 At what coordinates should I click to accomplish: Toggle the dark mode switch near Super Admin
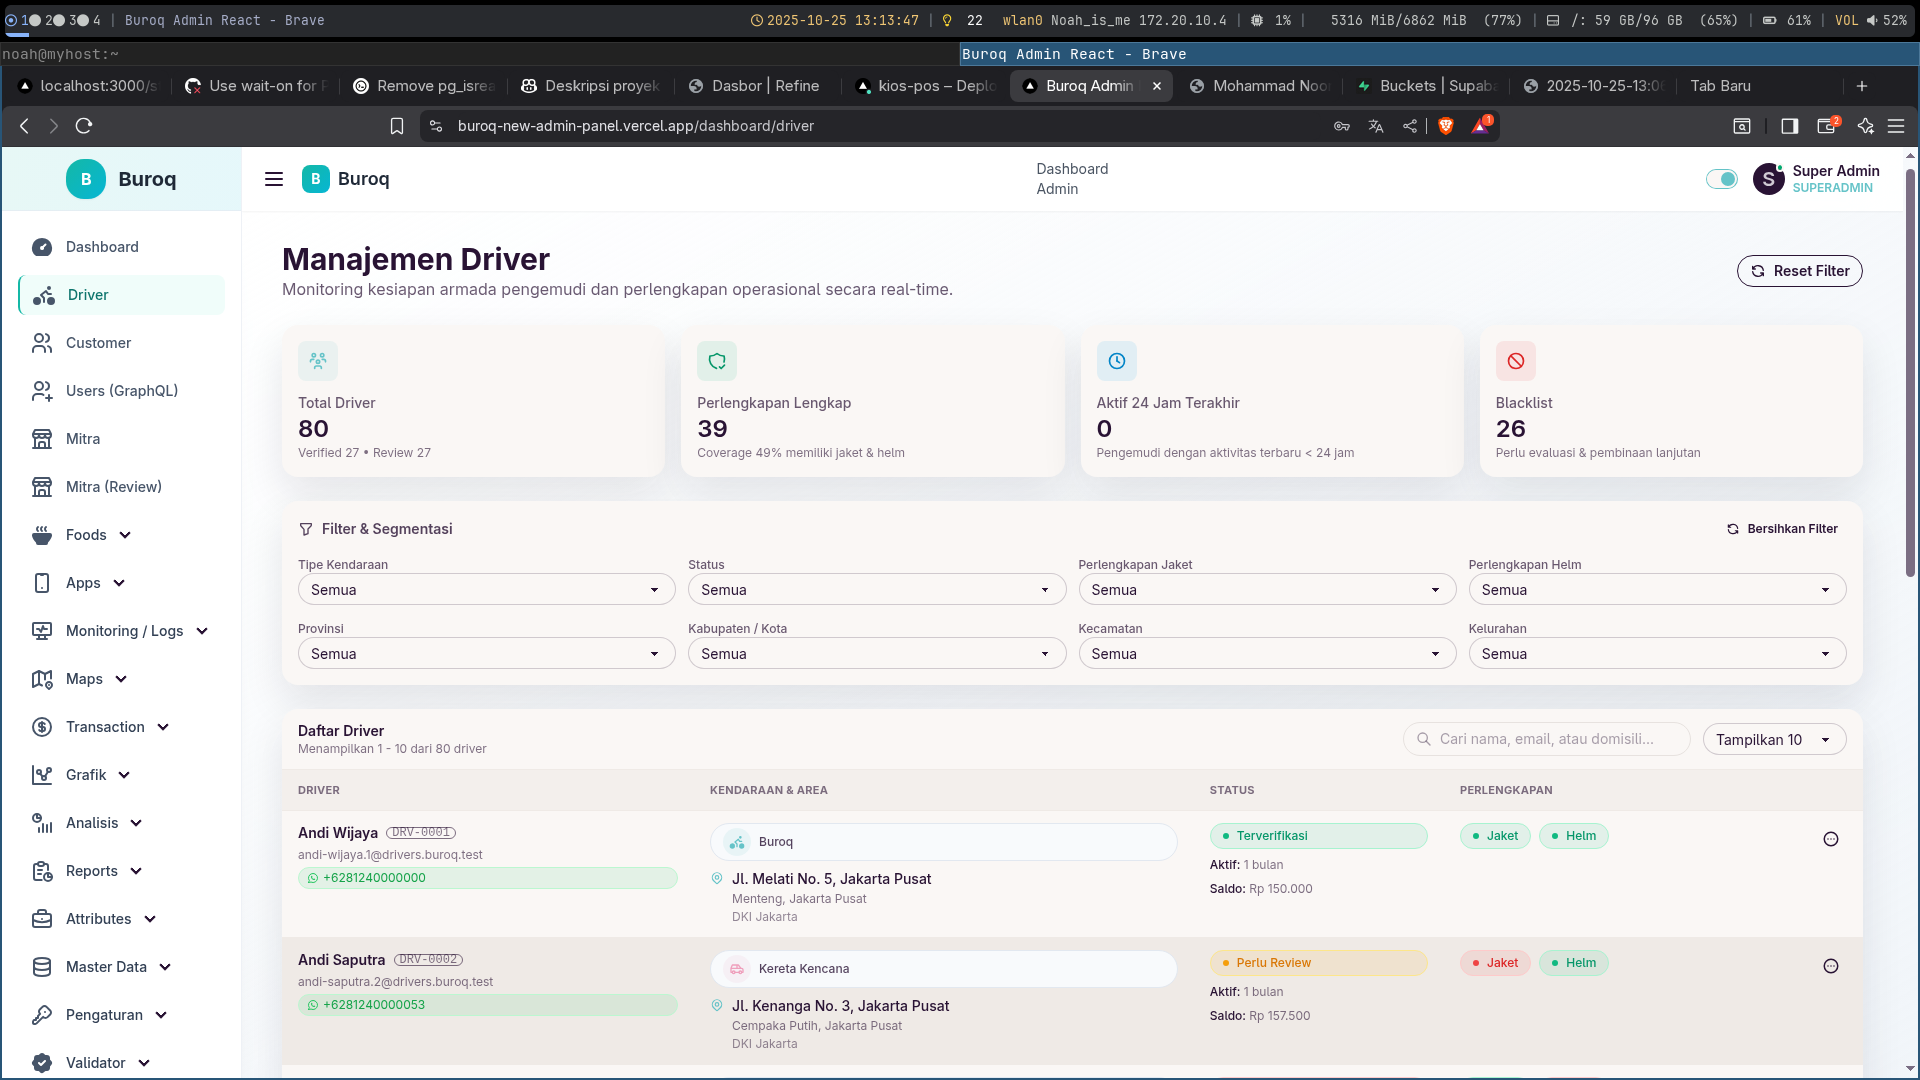pyautogui.click(x=1721, y=179)
